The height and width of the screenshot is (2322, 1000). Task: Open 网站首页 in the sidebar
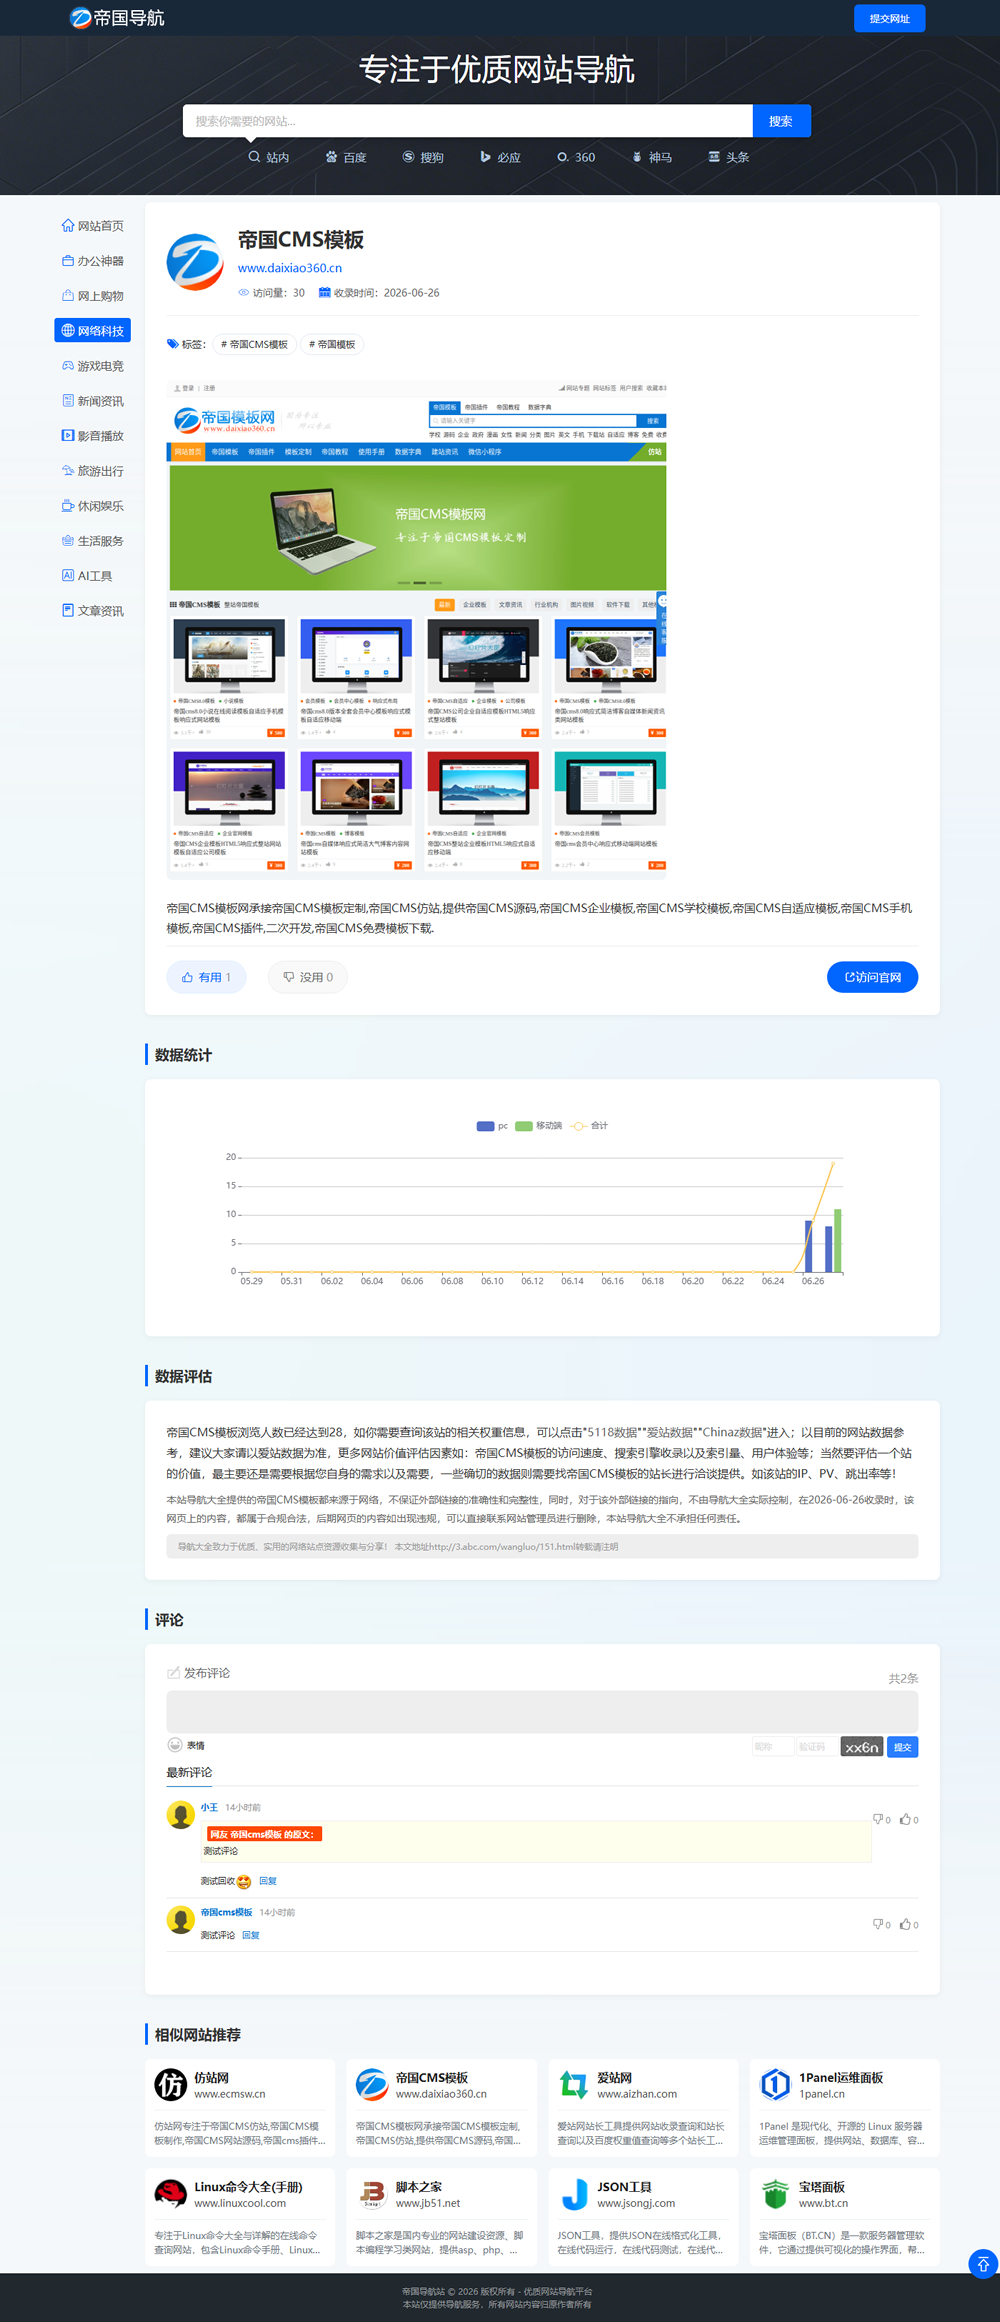93,226
